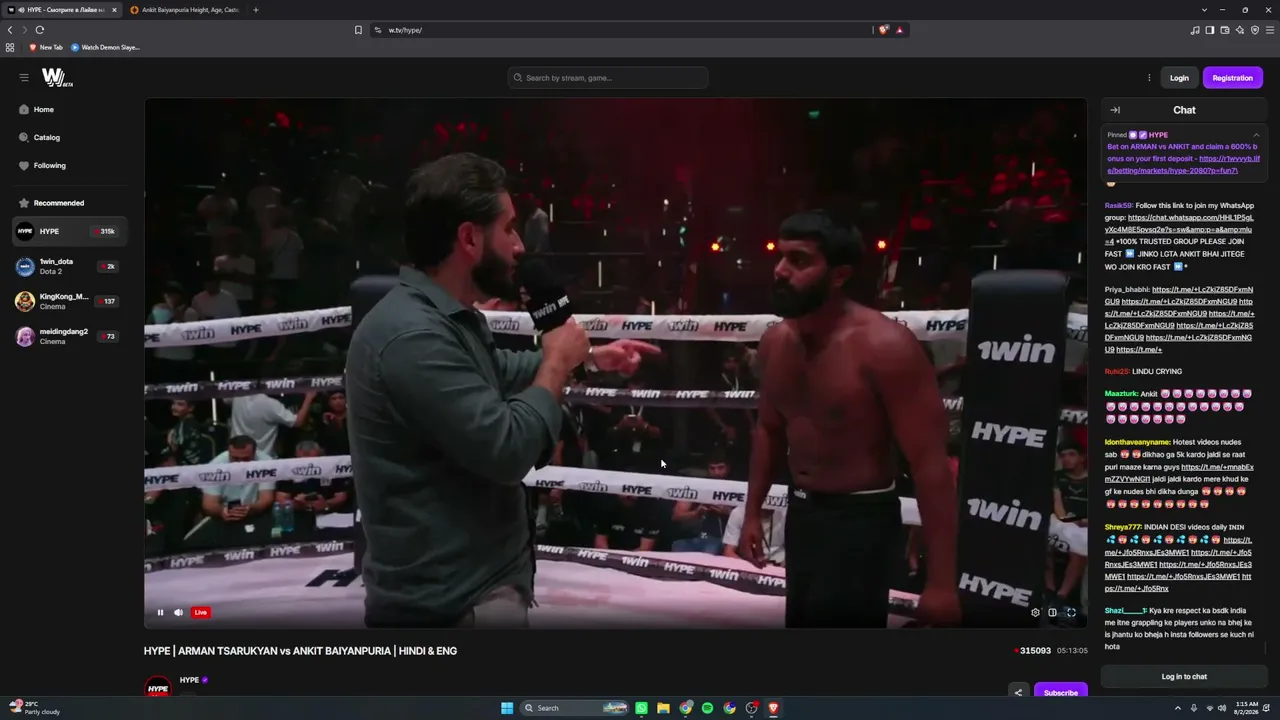Select the meidingdang2 recommended channel
Screen dimensions: 1280x720
coord(70,336)
